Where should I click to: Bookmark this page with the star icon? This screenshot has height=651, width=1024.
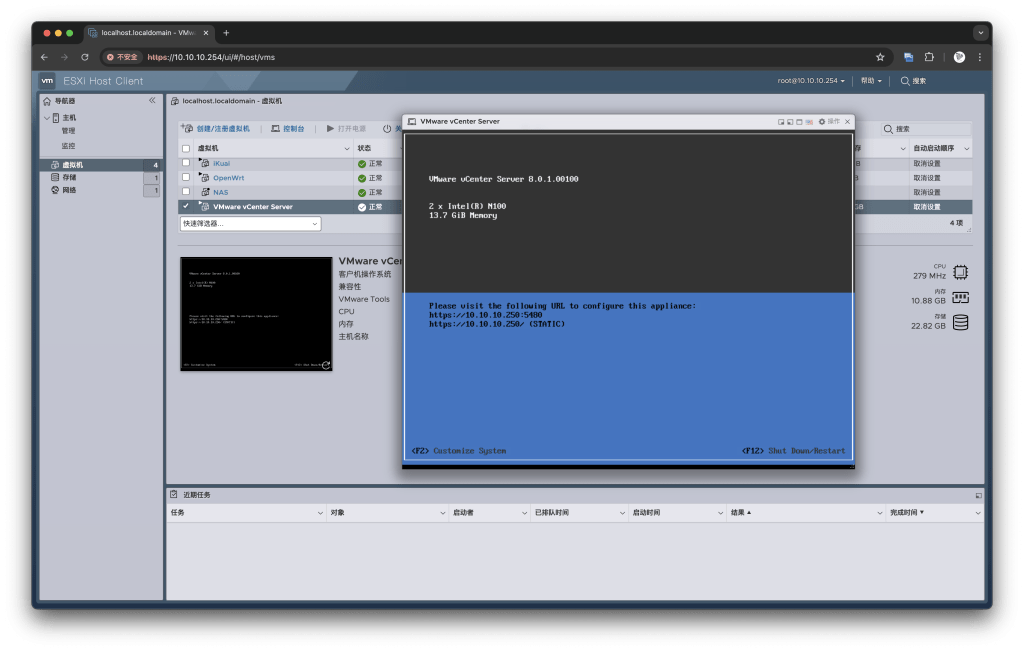(880, 57)
